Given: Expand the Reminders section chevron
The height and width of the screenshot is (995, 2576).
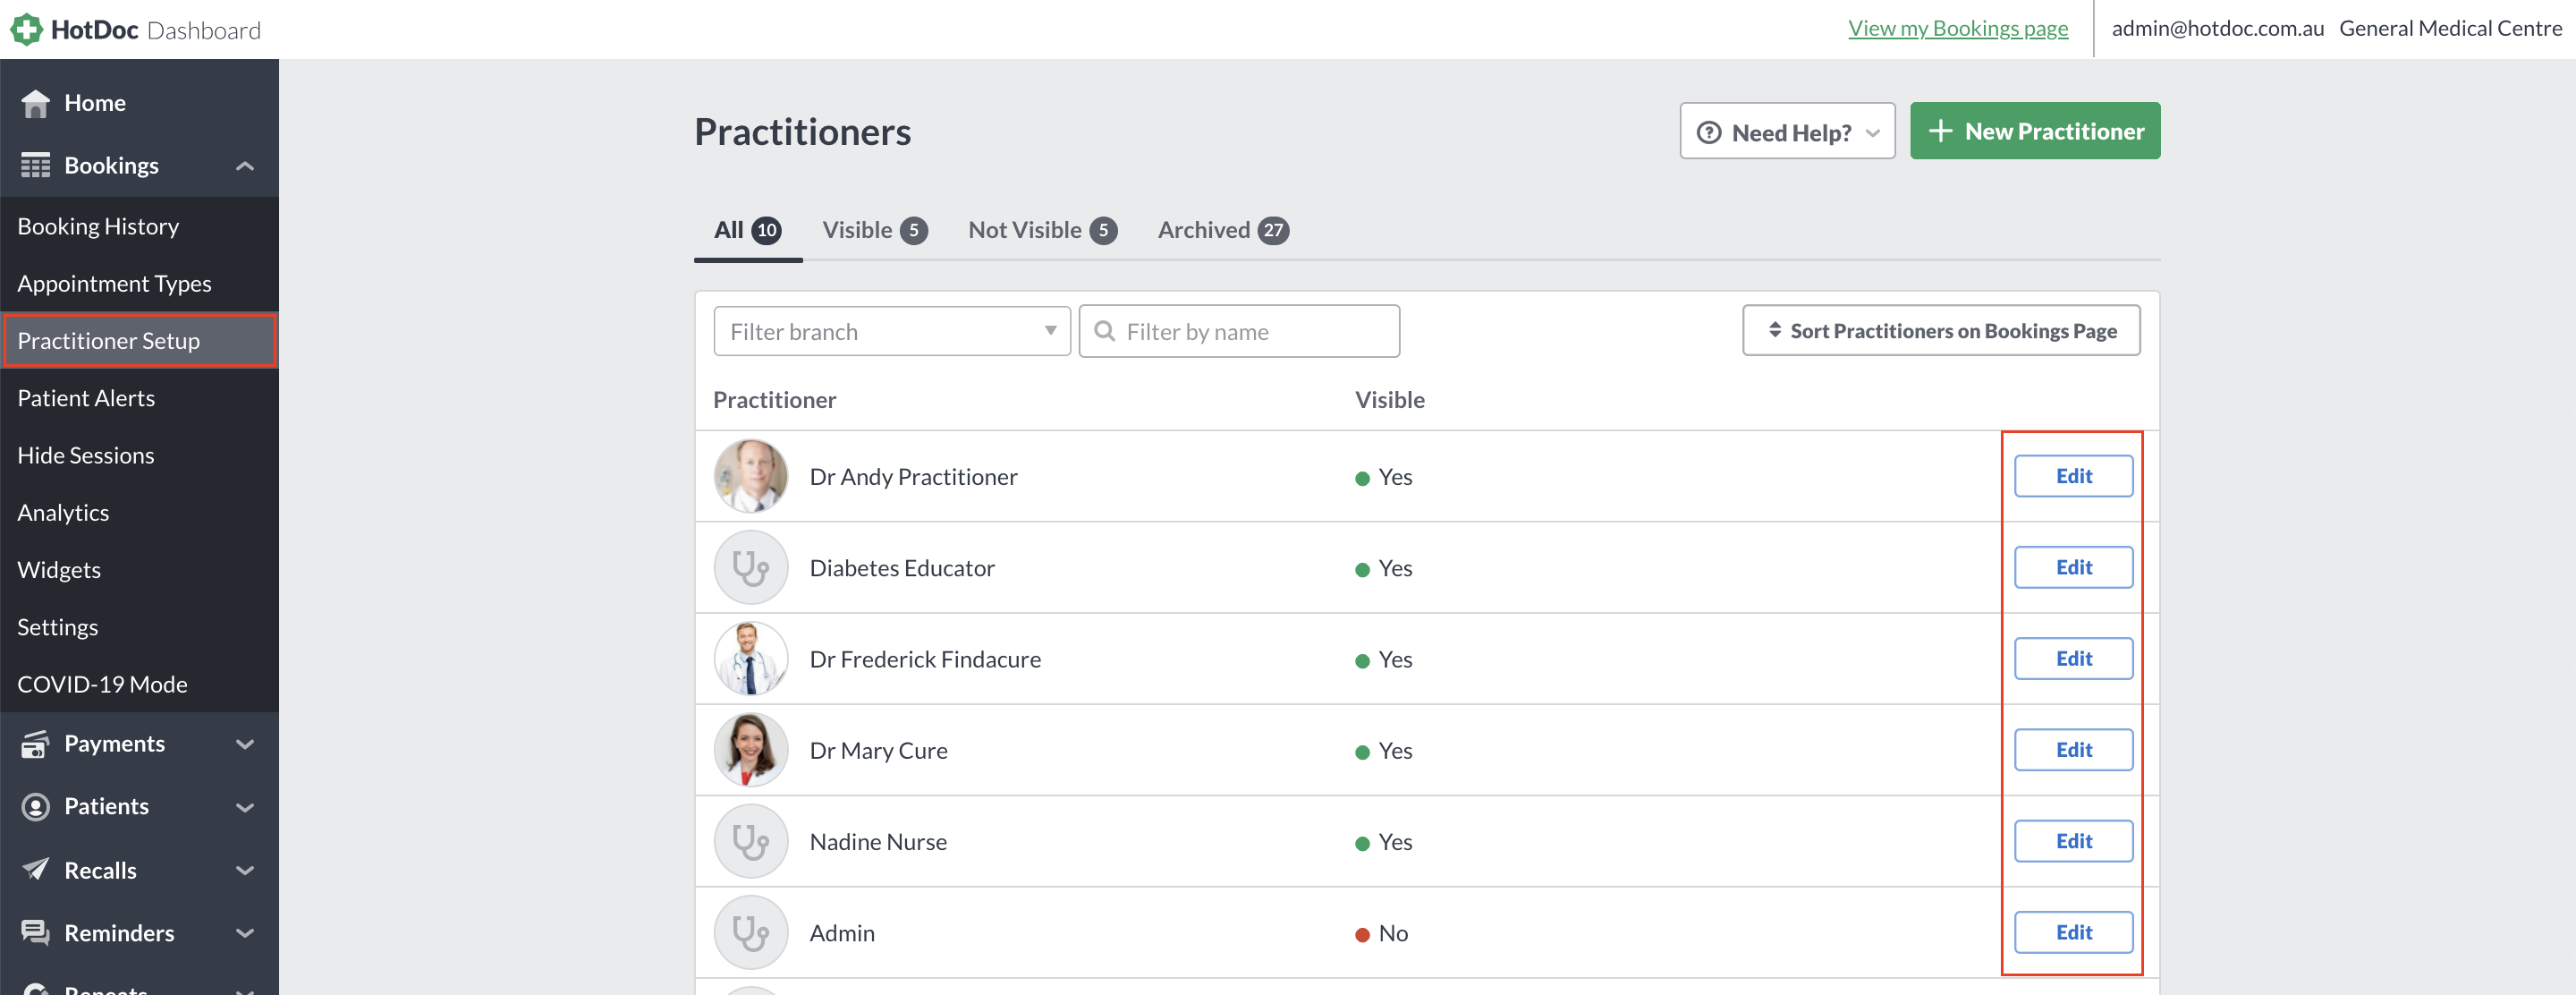Looking at the screenshot, I should [x=245, y=933].
